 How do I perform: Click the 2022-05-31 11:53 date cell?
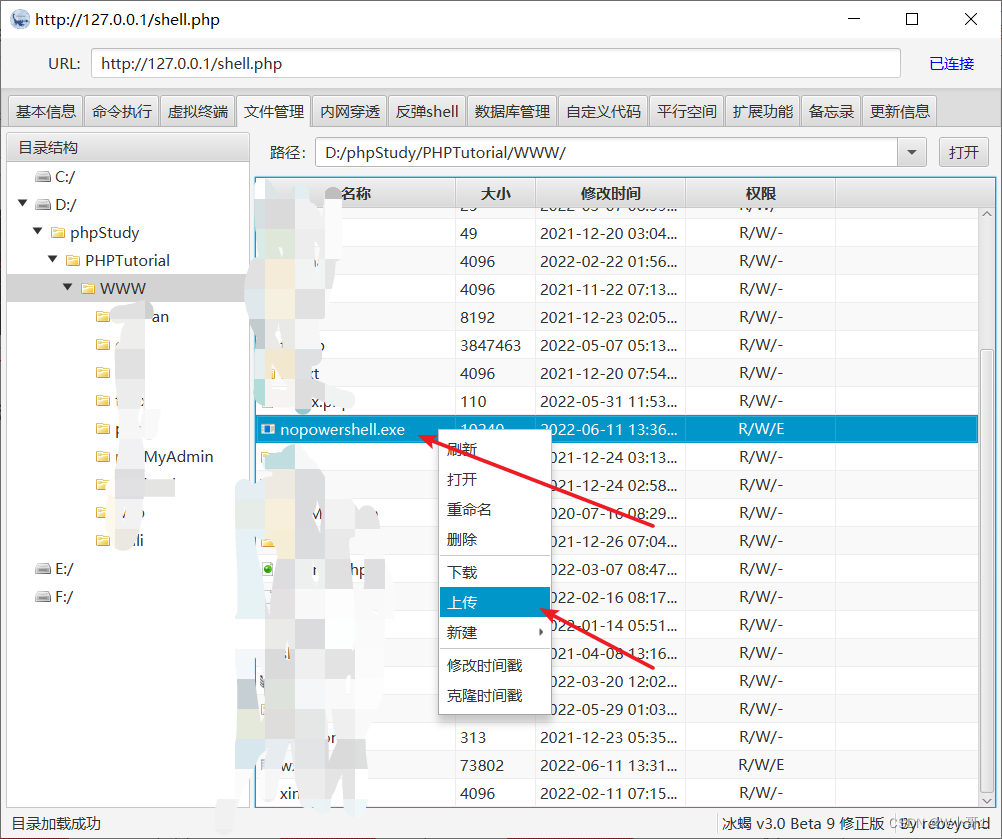(x=608, y=401)
